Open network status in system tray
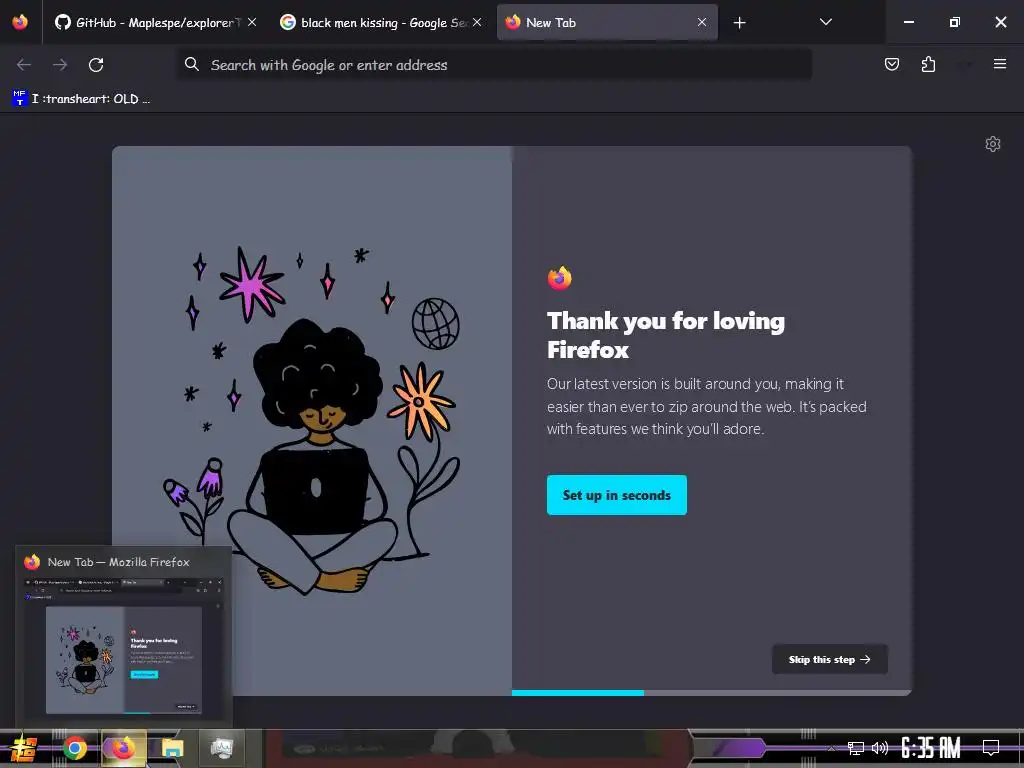The image size is (1024, 768). pyautogui.click(x=856, y=748)
